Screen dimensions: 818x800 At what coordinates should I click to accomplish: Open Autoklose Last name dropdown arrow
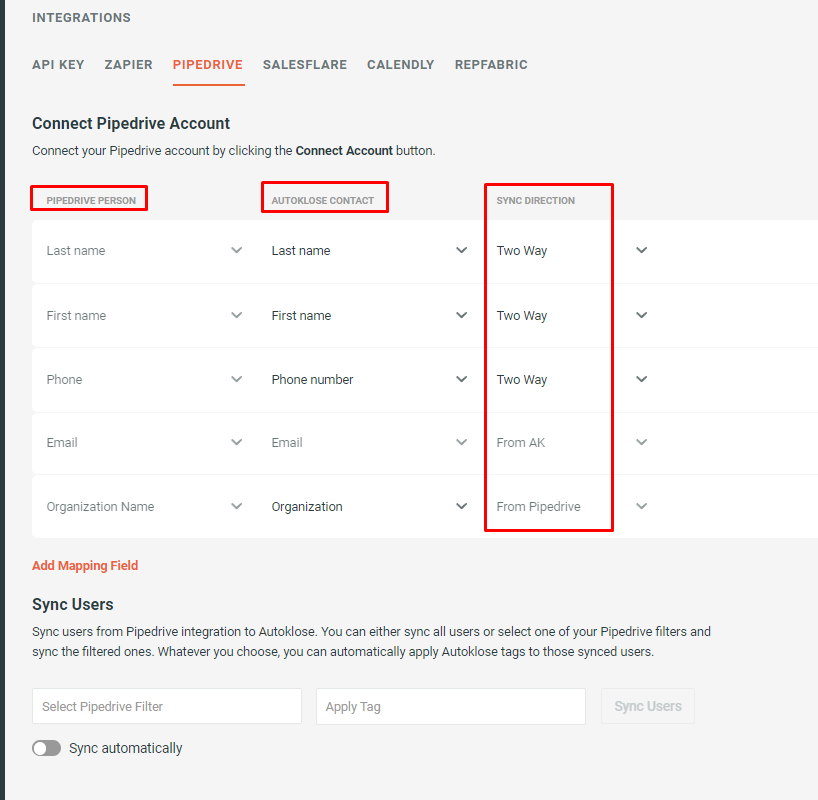point(461,250)
